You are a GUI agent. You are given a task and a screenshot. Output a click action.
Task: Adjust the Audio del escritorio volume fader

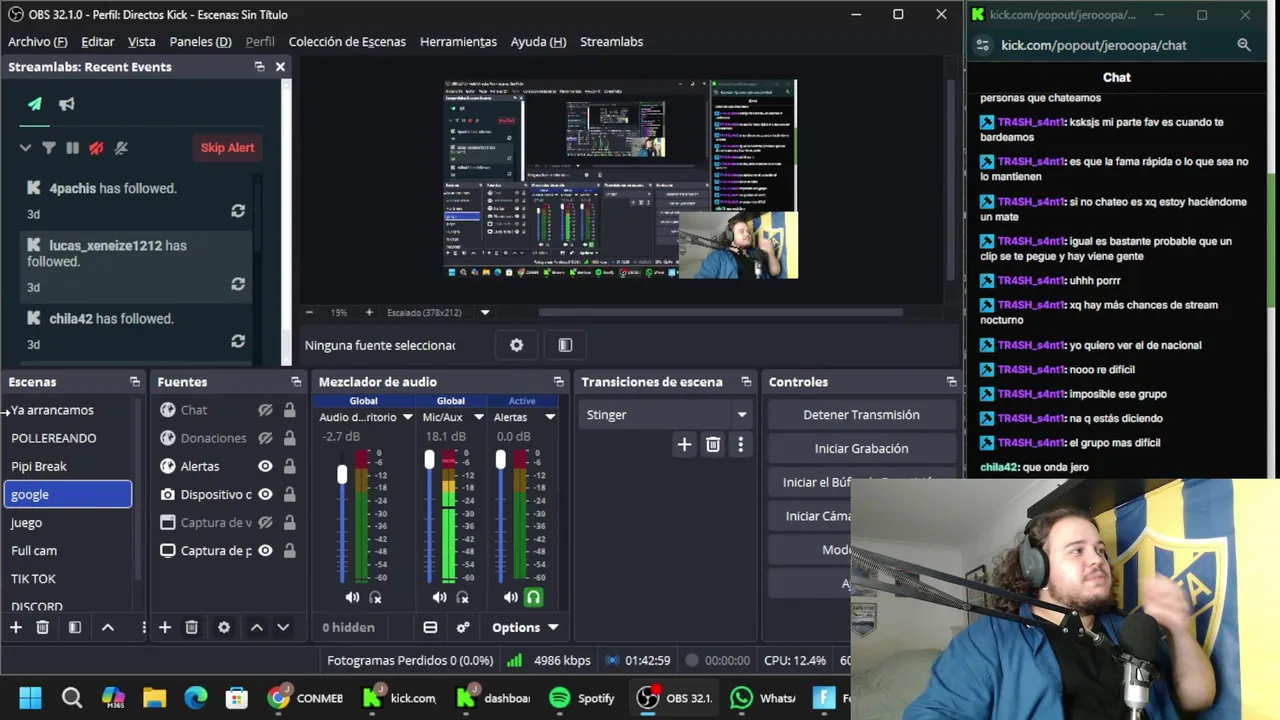click(342, 474)
